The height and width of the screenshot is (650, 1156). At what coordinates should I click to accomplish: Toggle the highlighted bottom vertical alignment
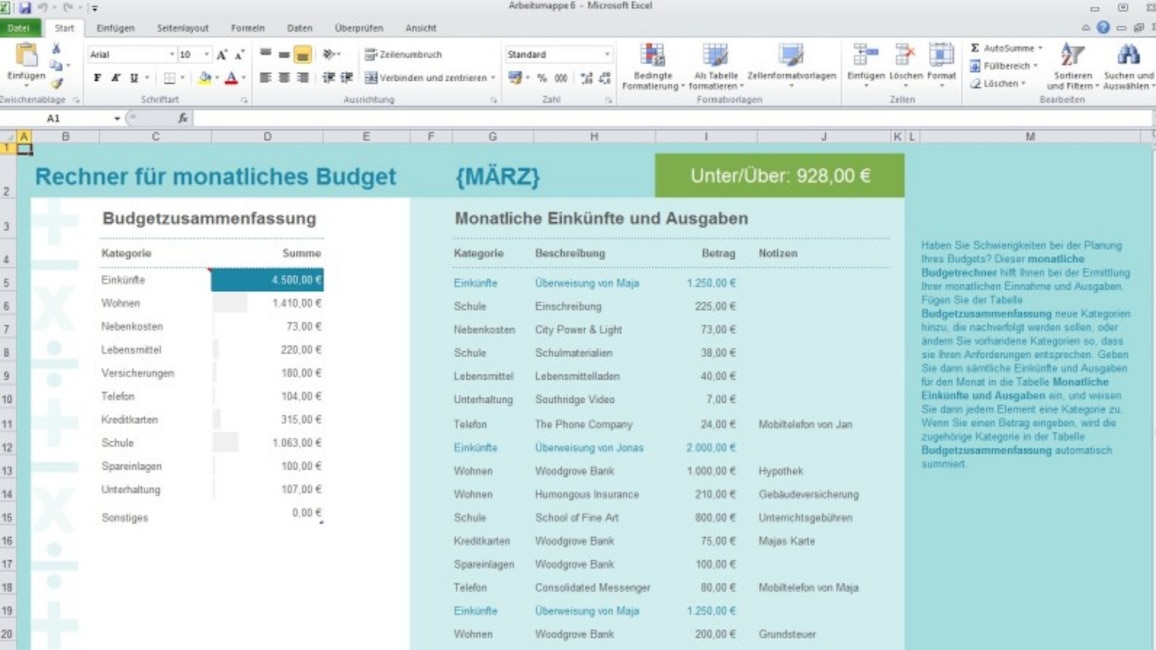click(302, 55)
